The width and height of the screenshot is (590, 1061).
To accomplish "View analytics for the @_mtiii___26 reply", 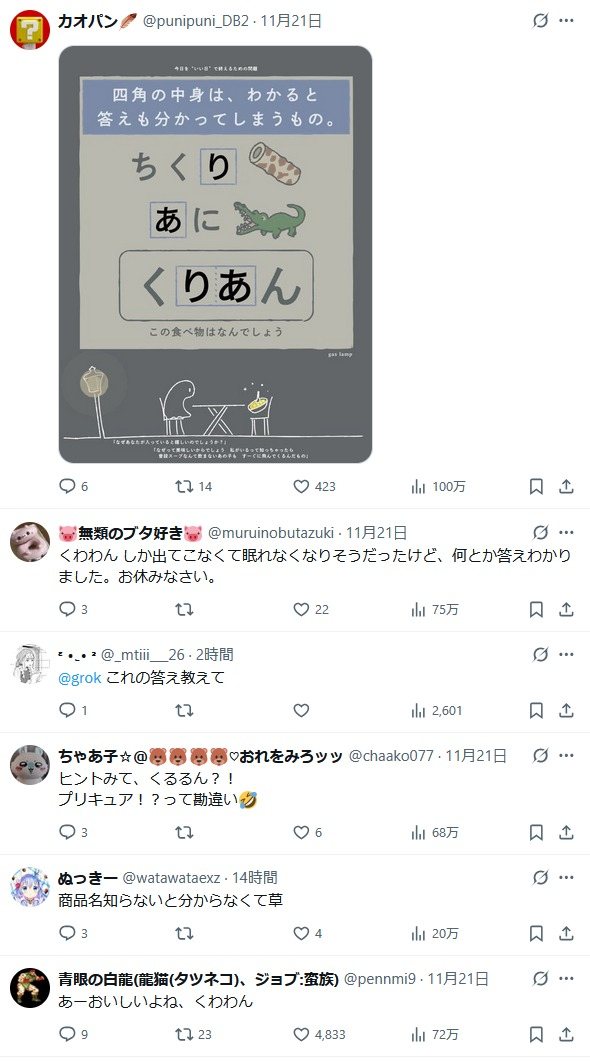I will (437, 710).
